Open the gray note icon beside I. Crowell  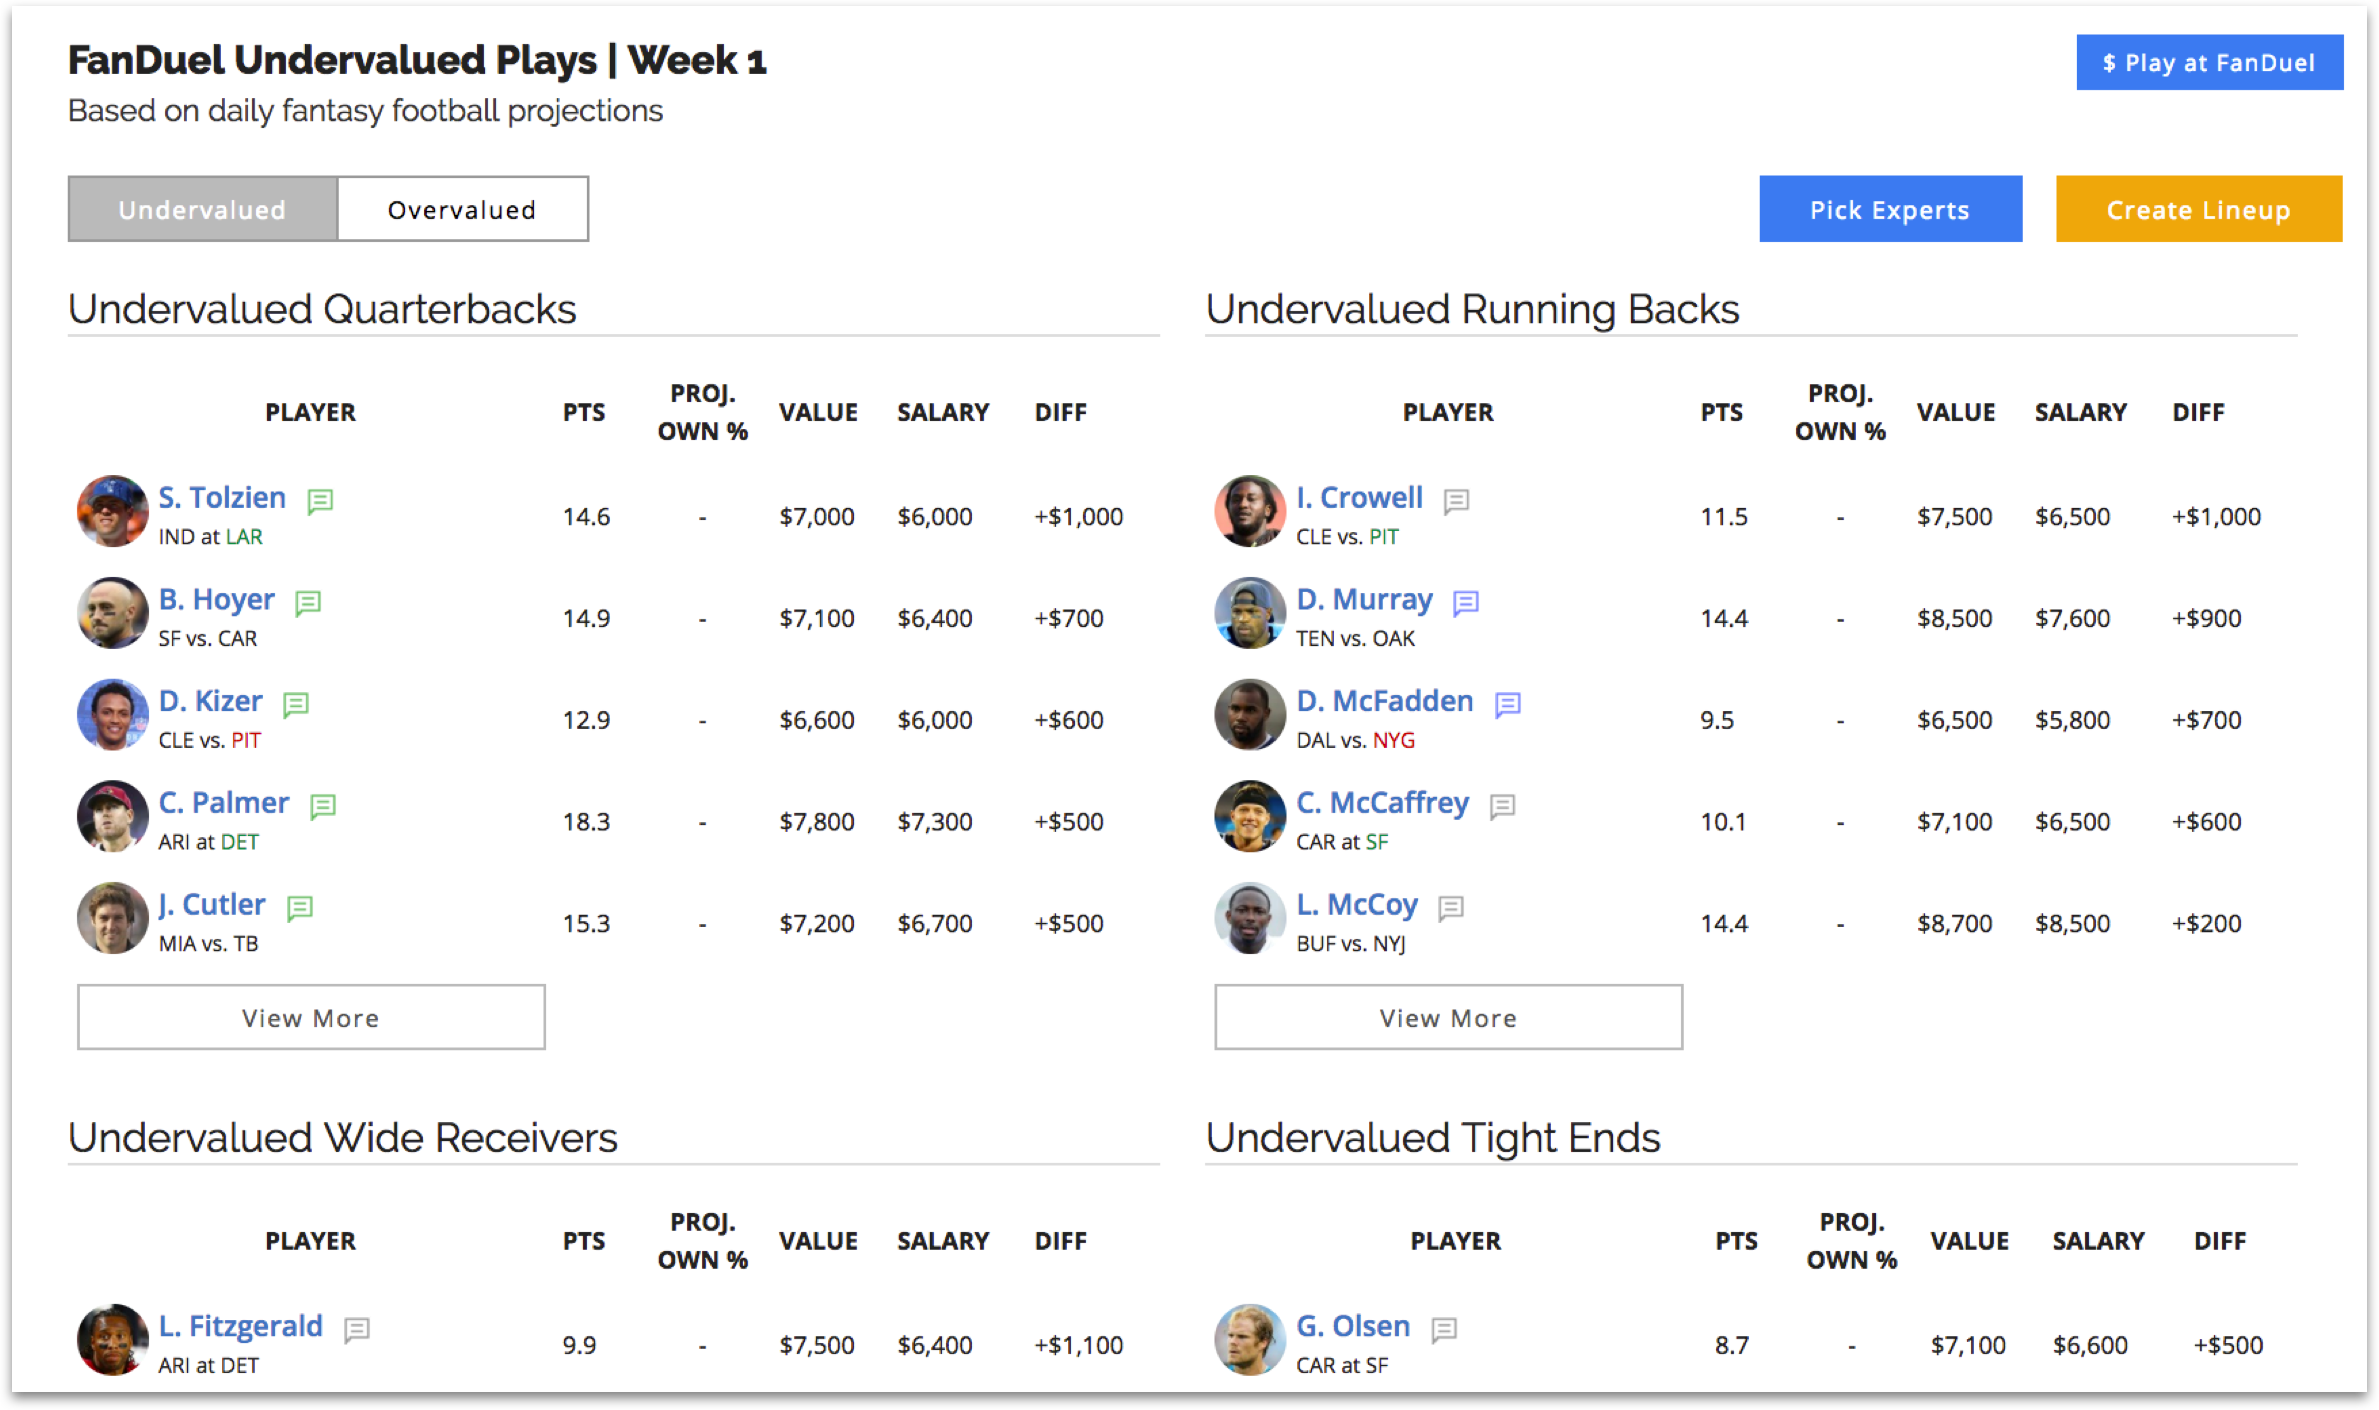tap(1457, 500)
